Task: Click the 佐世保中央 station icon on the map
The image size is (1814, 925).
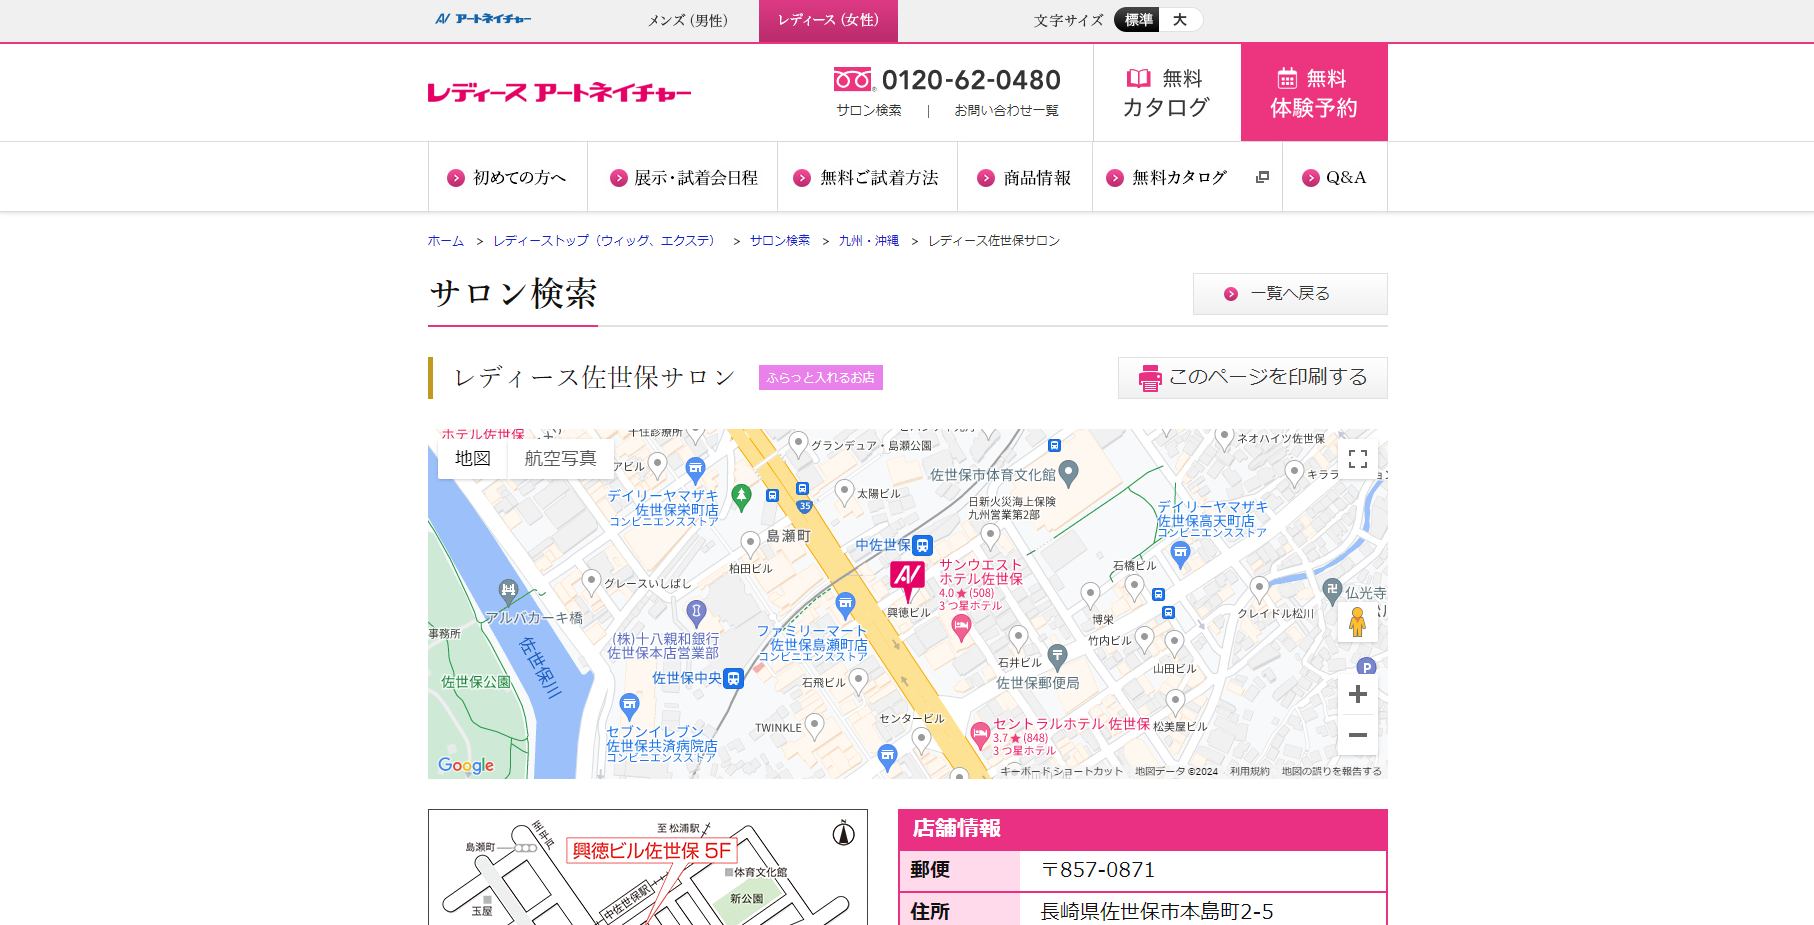Action: click(x=733, y=678)
